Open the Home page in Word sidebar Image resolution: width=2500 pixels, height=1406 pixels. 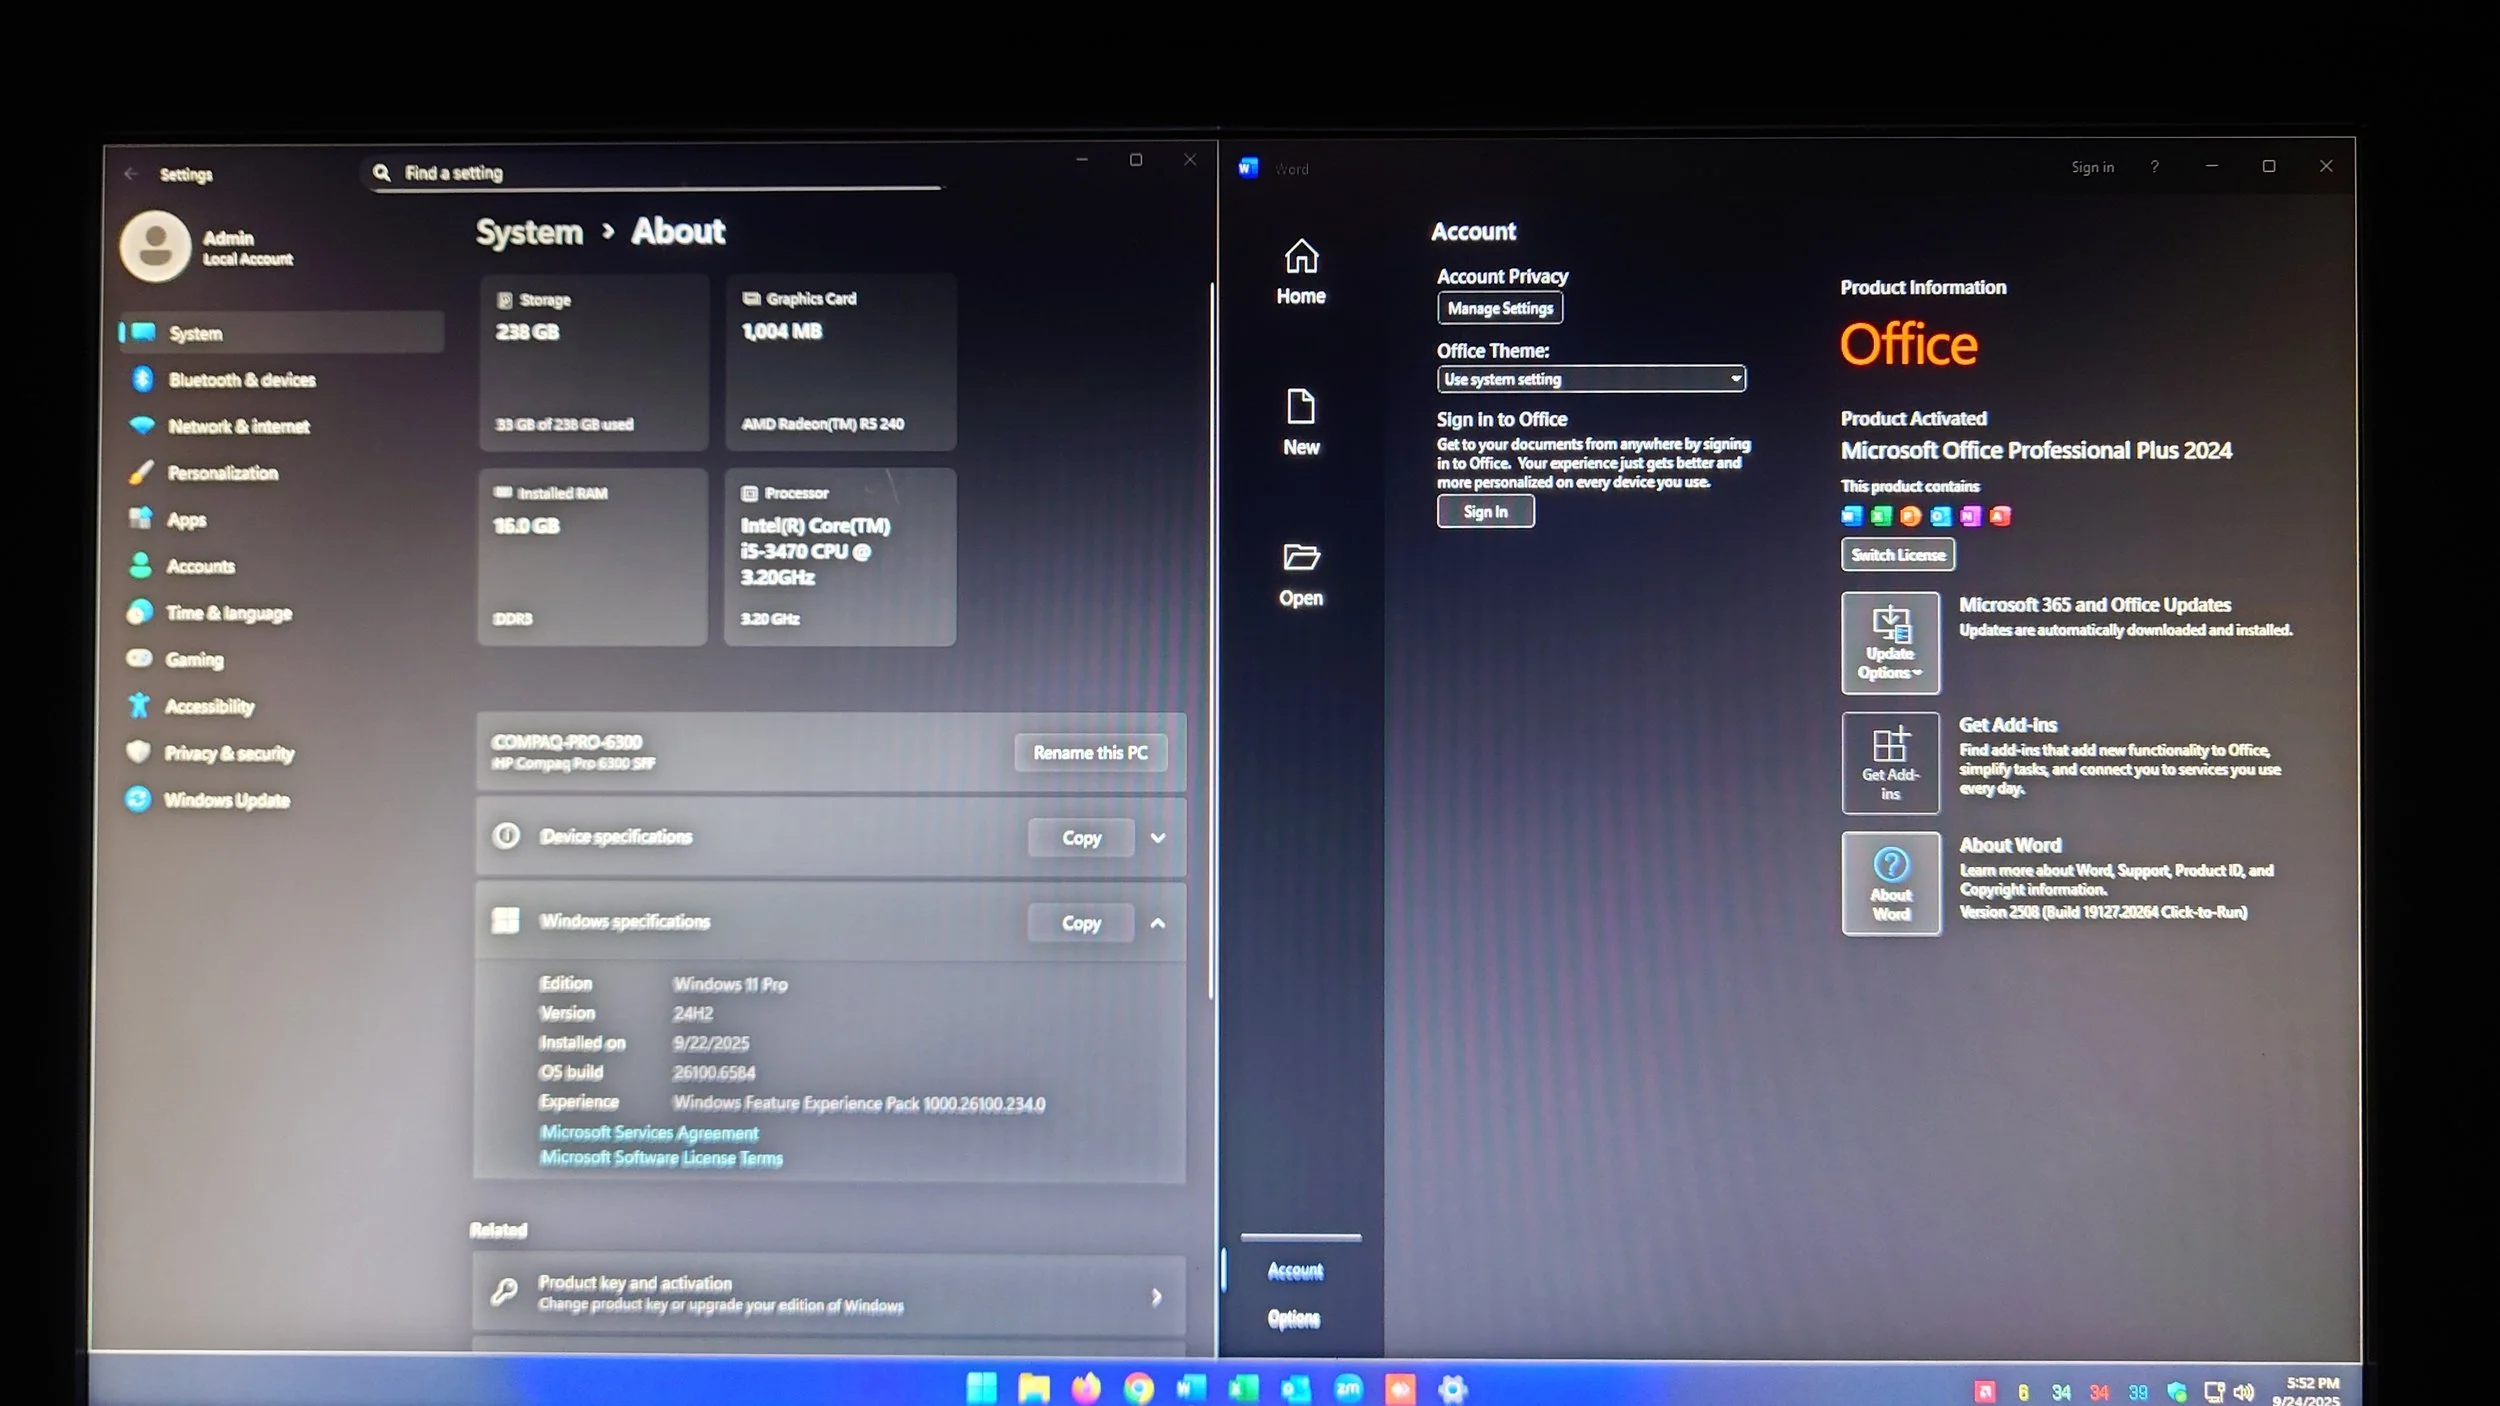click(x=1300, y=271)
